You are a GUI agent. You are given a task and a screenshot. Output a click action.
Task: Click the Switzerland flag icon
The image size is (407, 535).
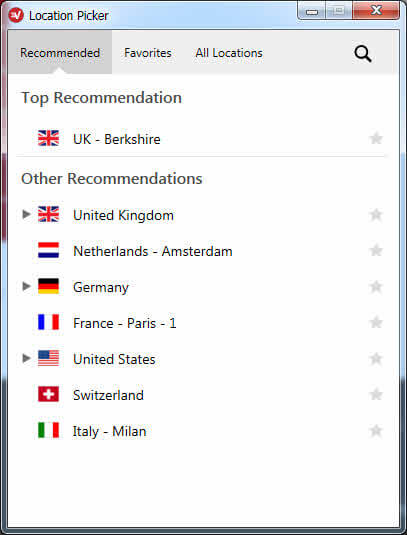pos(48,394)
